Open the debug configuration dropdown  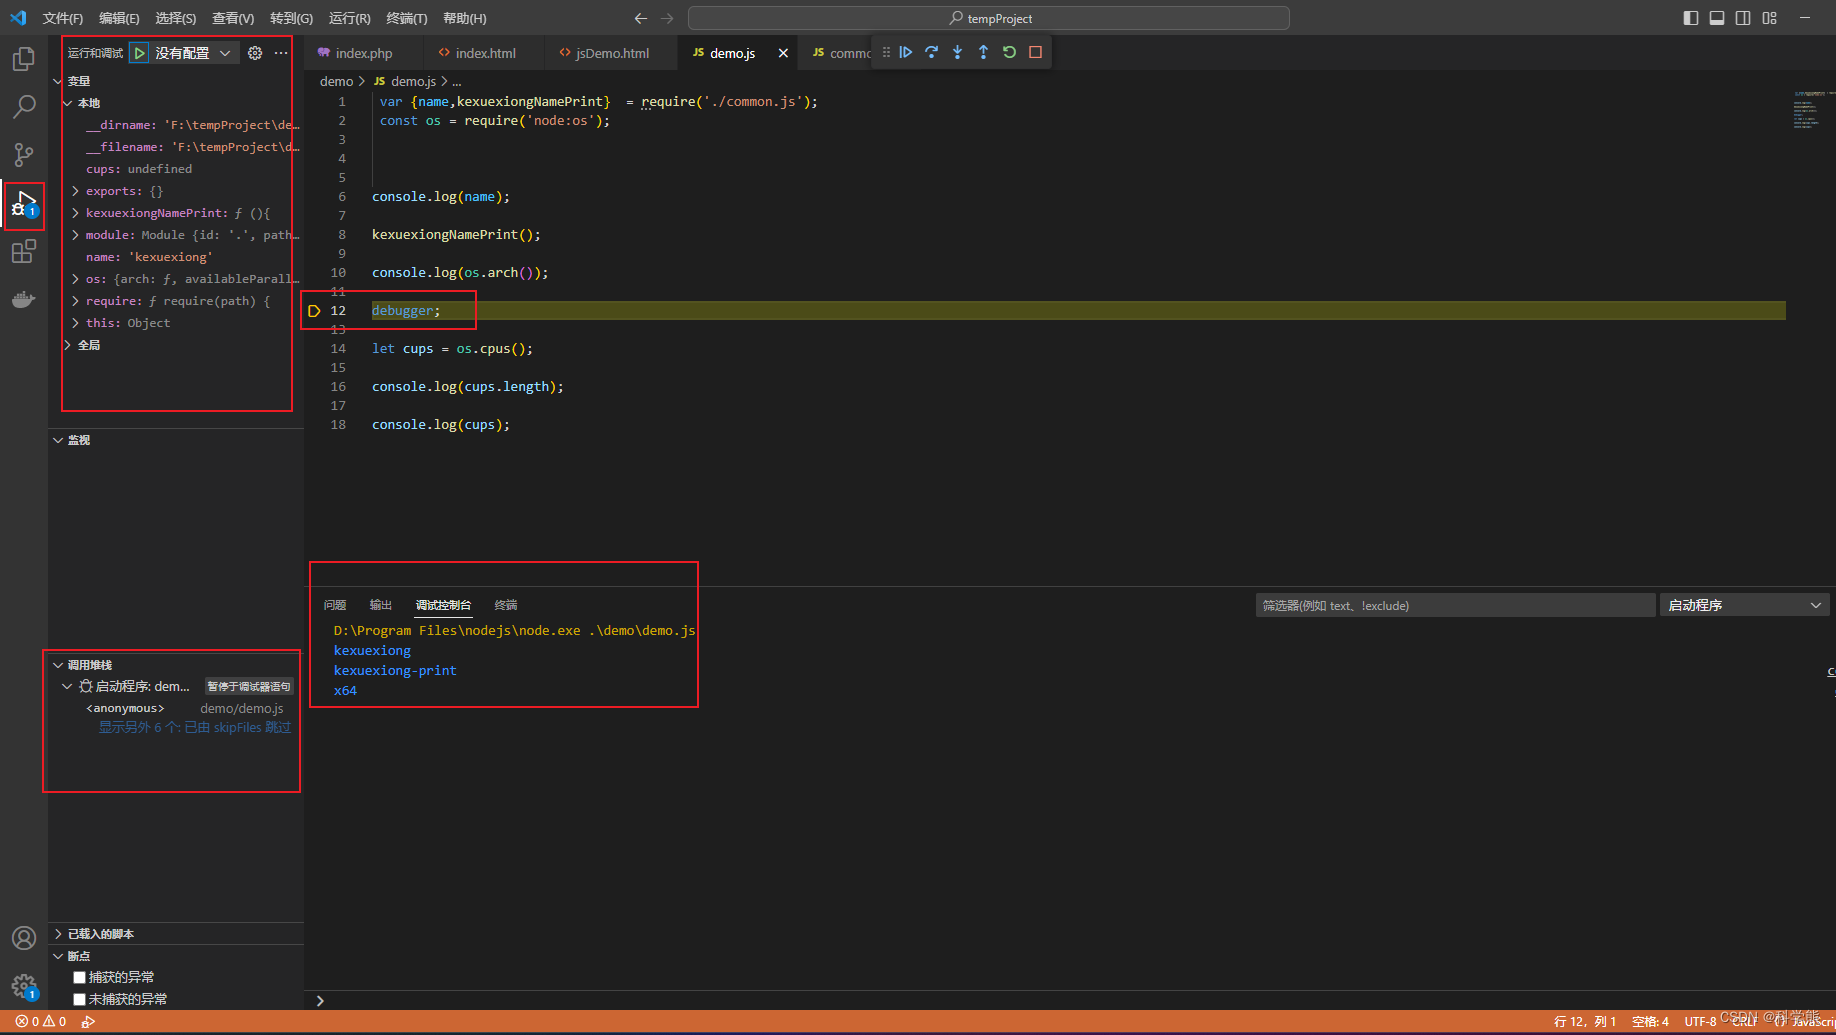pyautogui.click(x=194, y=53)
